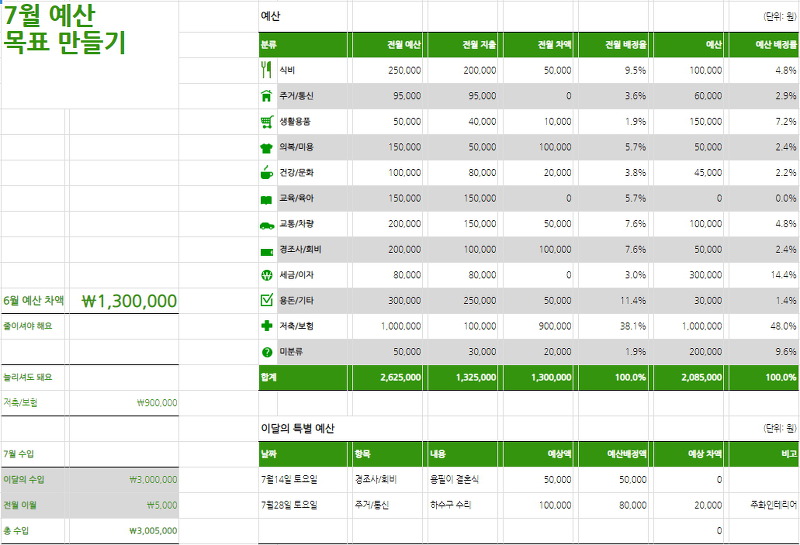Click the 7월14일 토요일 date cell
This screenshot has width=800, height=545.
pyautogui.click(x=303, y=480)
